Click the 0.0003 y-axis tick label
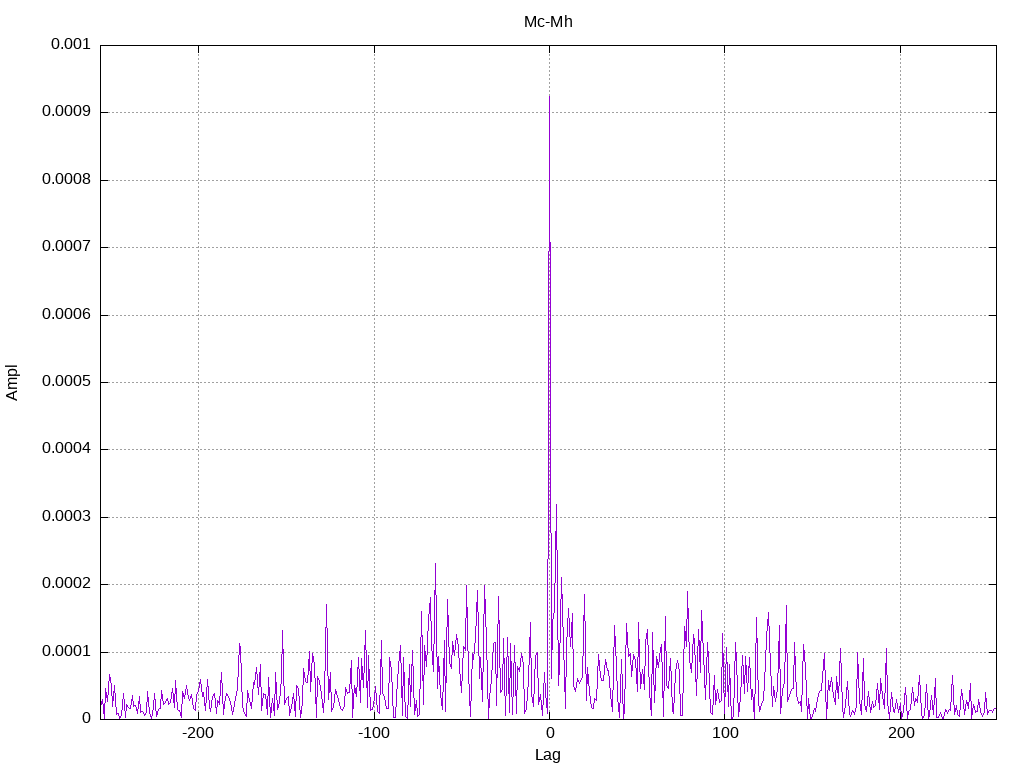 (x=66, y=517)
